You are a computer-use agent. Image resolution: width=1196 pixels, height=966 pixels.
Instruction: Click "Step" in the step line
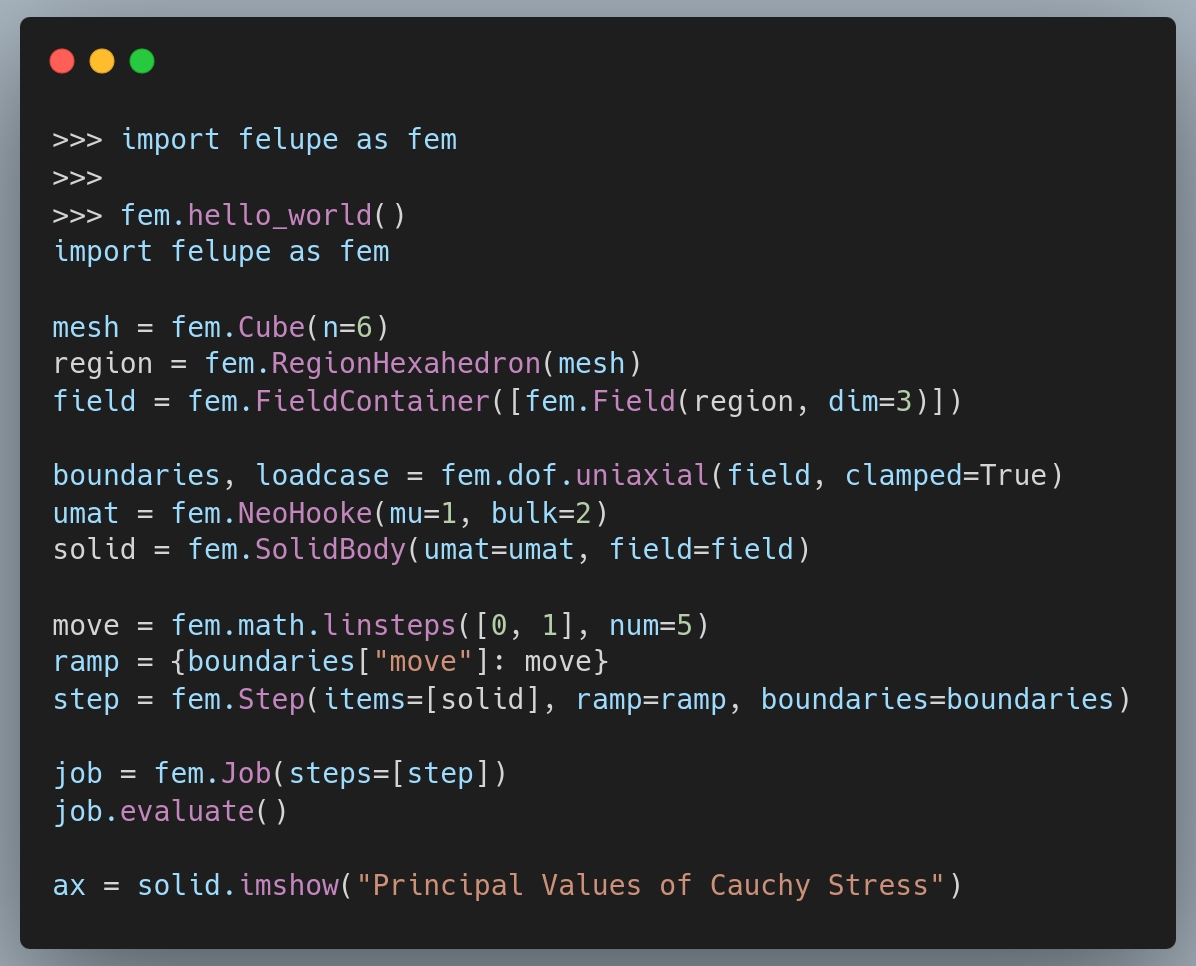(x=272, y=700)
